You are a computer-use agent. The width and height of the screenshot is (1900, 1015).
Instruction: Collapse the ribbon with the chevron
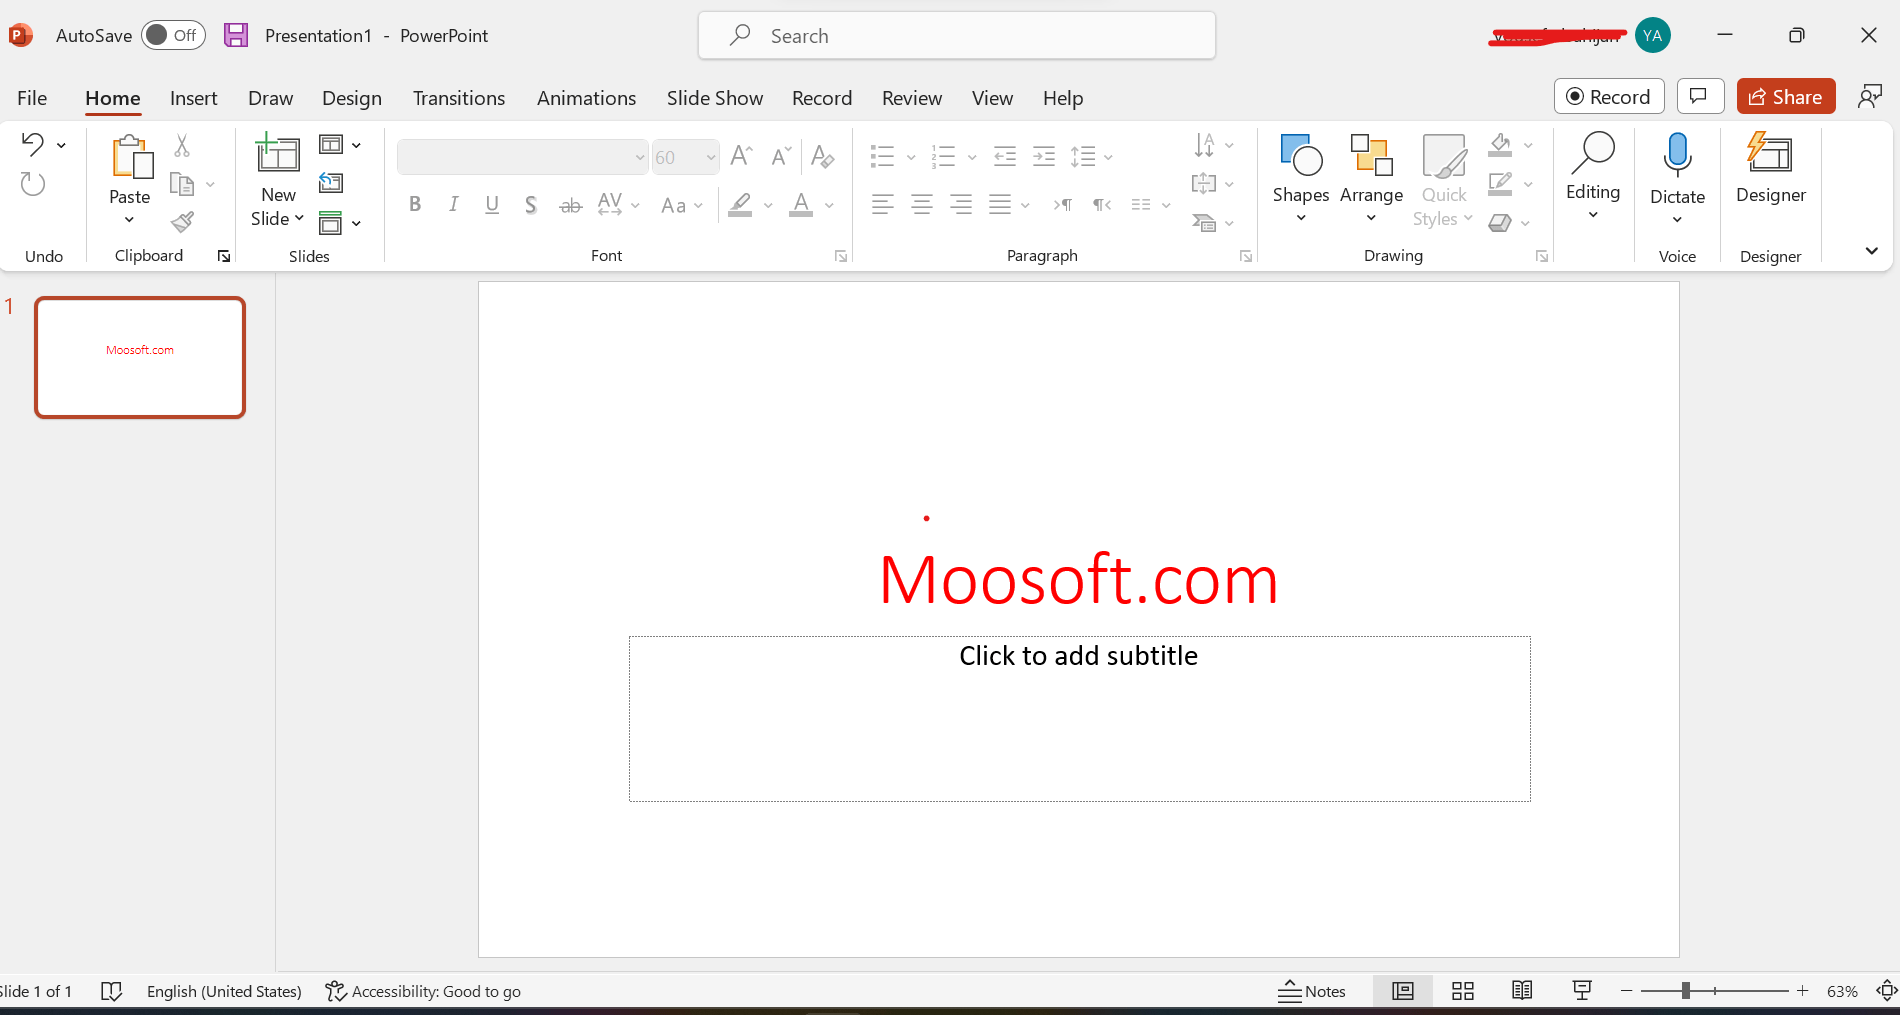click(x=1871, y=251)
